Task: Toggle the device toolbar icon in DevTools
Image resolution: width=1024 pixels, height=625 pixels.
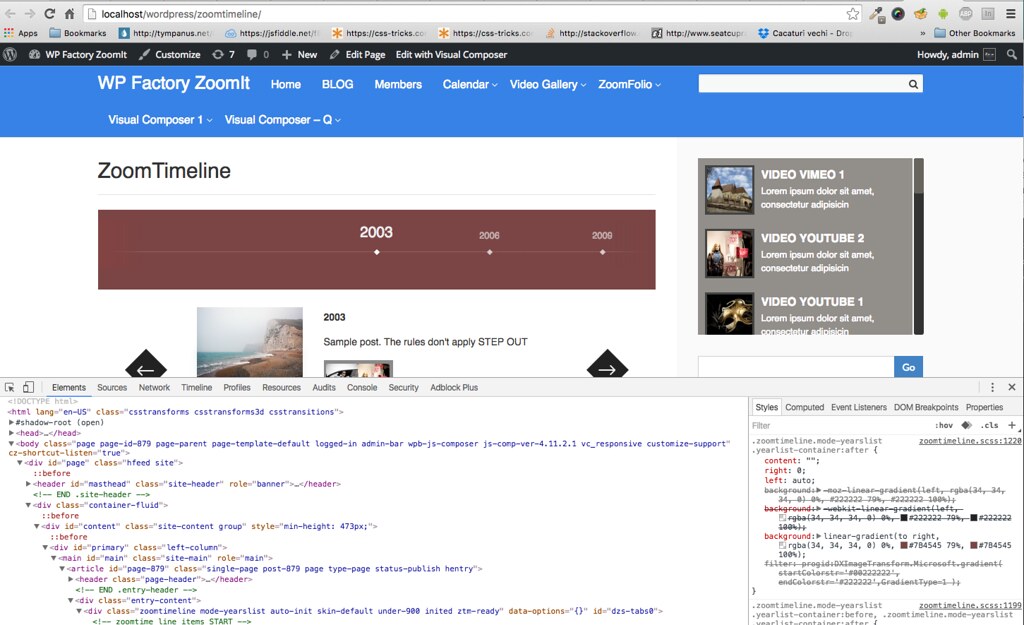Action: coord(28,388)
